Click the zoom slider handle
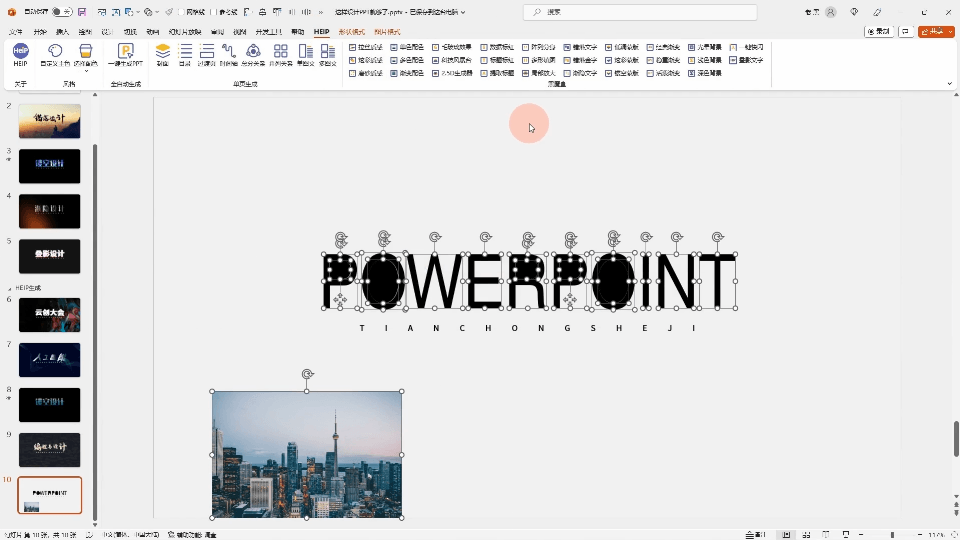This screenshot has height=540, width=960. pos(892,534)
